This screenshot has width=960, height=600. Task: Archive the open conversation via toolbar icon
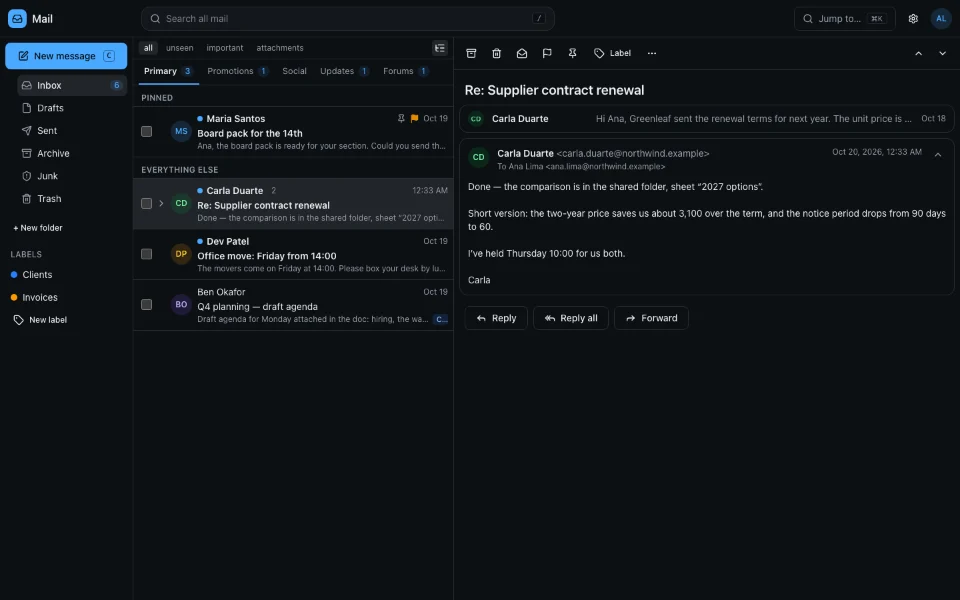click(471, 53)
